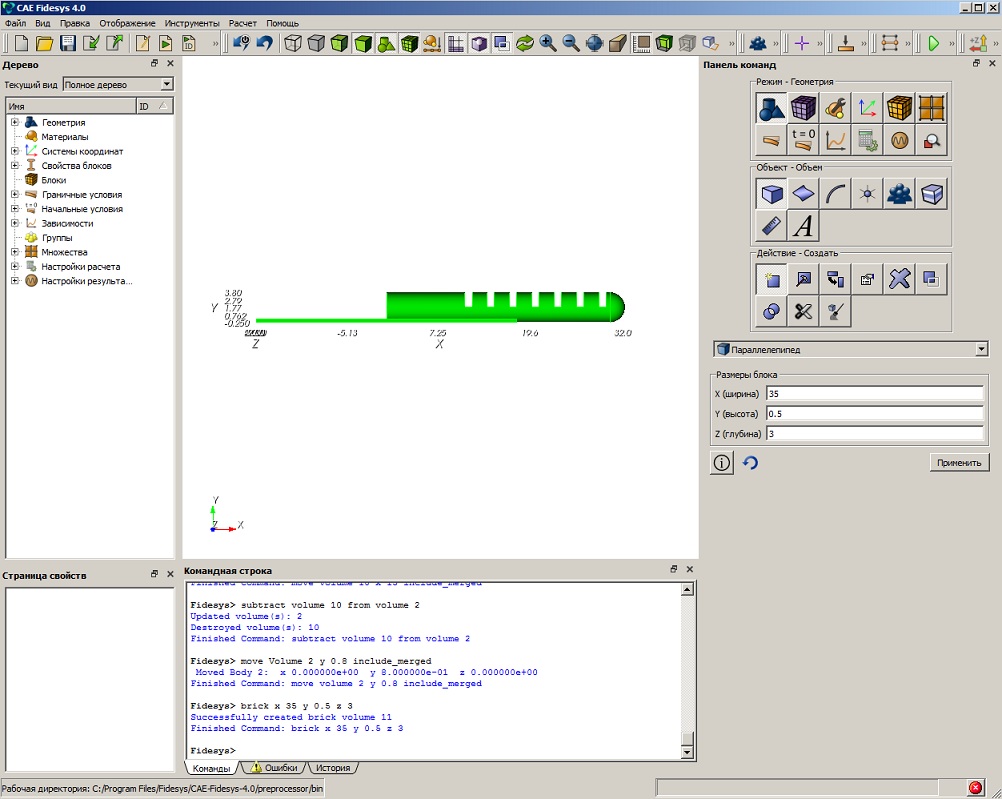Click the info circle button
Screen dimensions: 1002x799
coord(721,462)
